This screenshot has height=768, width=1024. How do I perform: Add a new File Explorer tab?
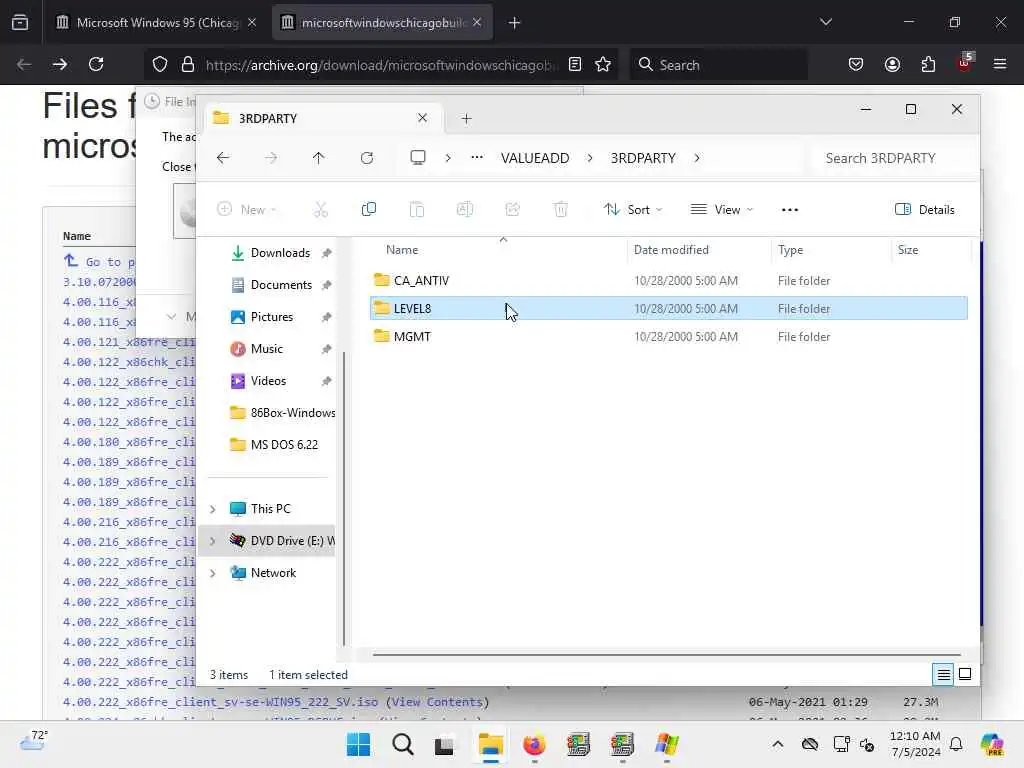(x=466, y=118)
